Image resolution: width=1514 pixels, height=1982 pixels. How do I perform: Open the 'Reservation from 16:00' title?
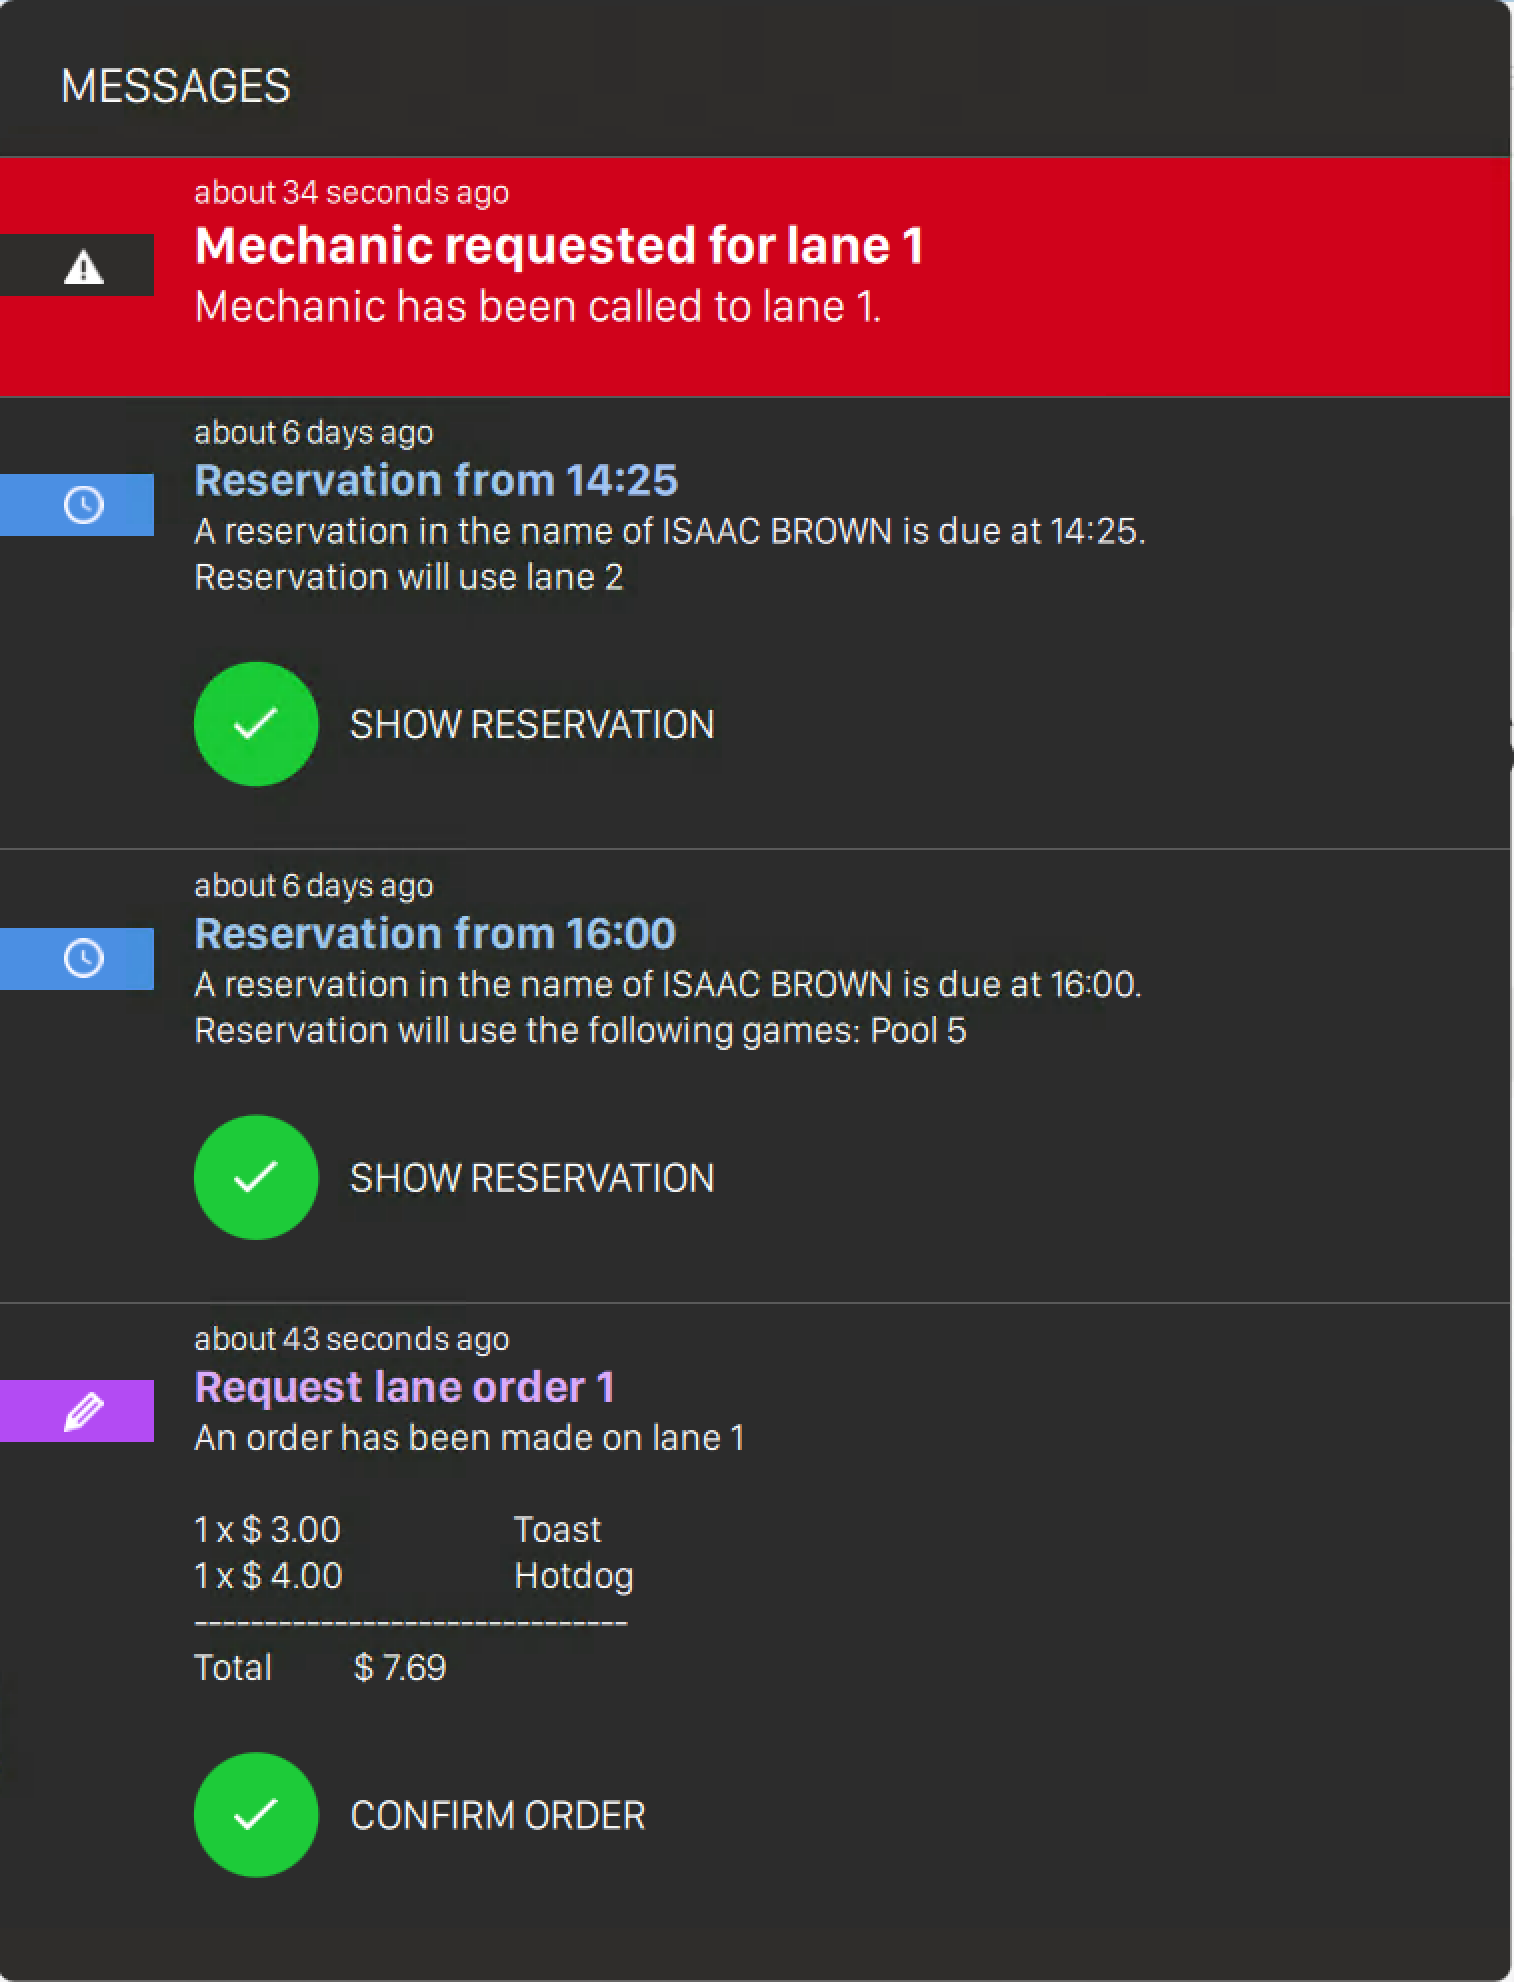tap(435, 933)
